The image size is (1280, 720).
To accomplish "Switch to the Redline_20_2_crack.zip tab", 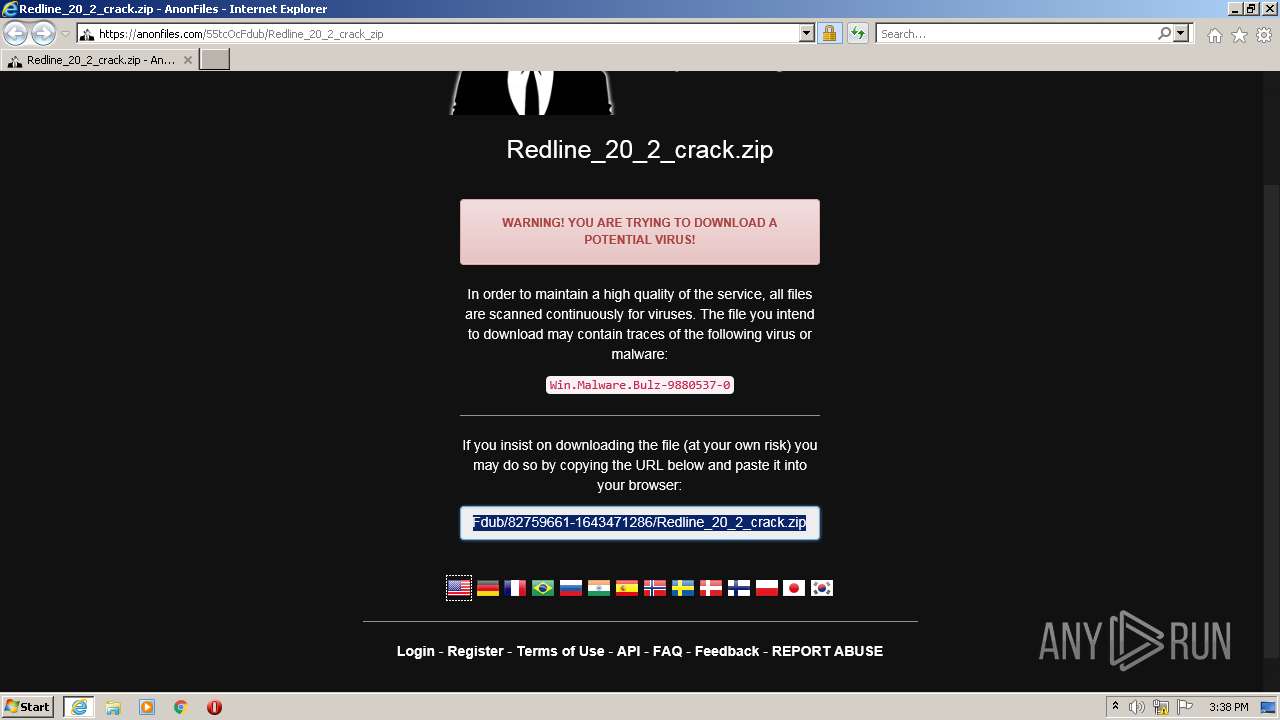I will click(x=100, y=60).
